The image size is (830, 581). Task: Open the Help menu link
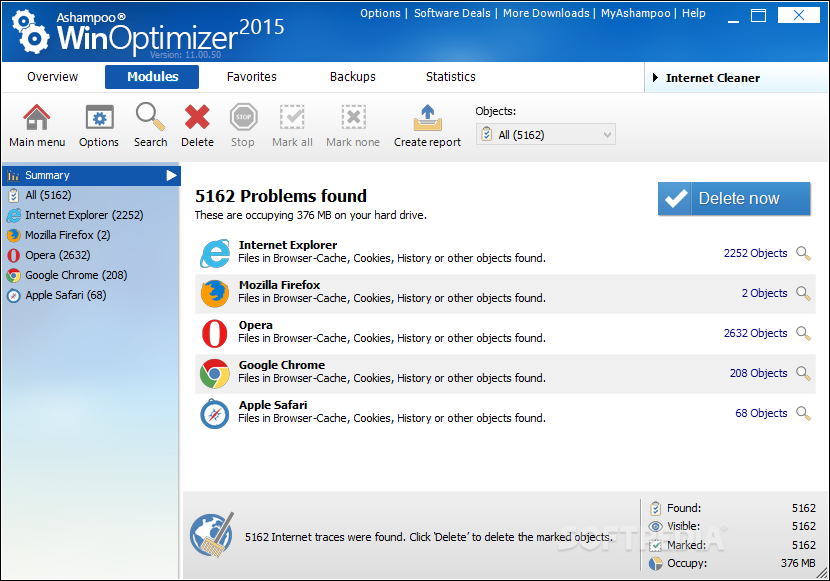click(693, 13)
